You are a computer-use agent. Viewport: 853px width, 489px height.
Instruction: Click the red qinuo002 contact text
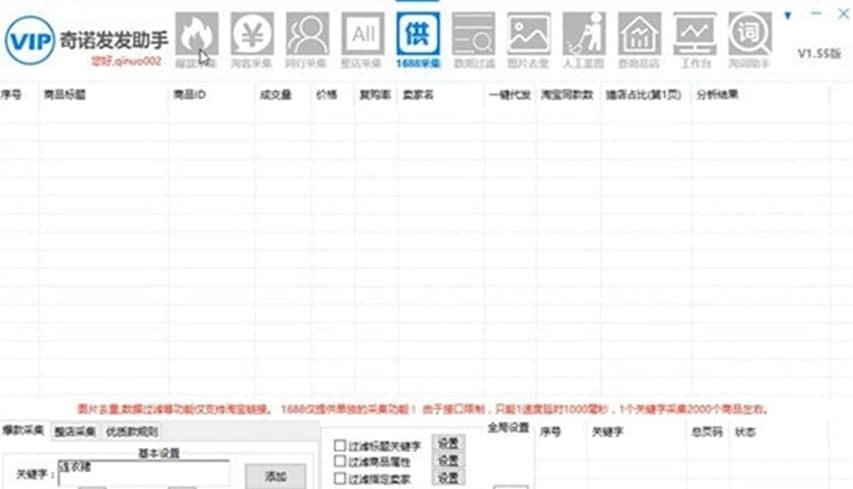click(126, 61)
